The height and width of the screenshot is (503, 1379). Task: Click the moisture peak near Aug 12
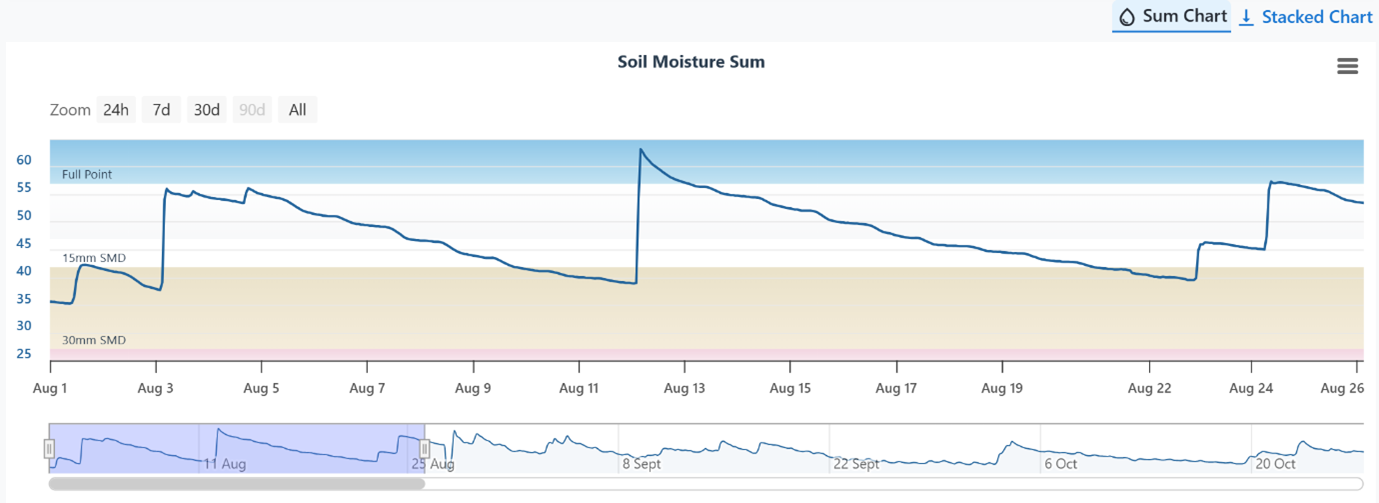pyautogui.click(x=640, y=150)
